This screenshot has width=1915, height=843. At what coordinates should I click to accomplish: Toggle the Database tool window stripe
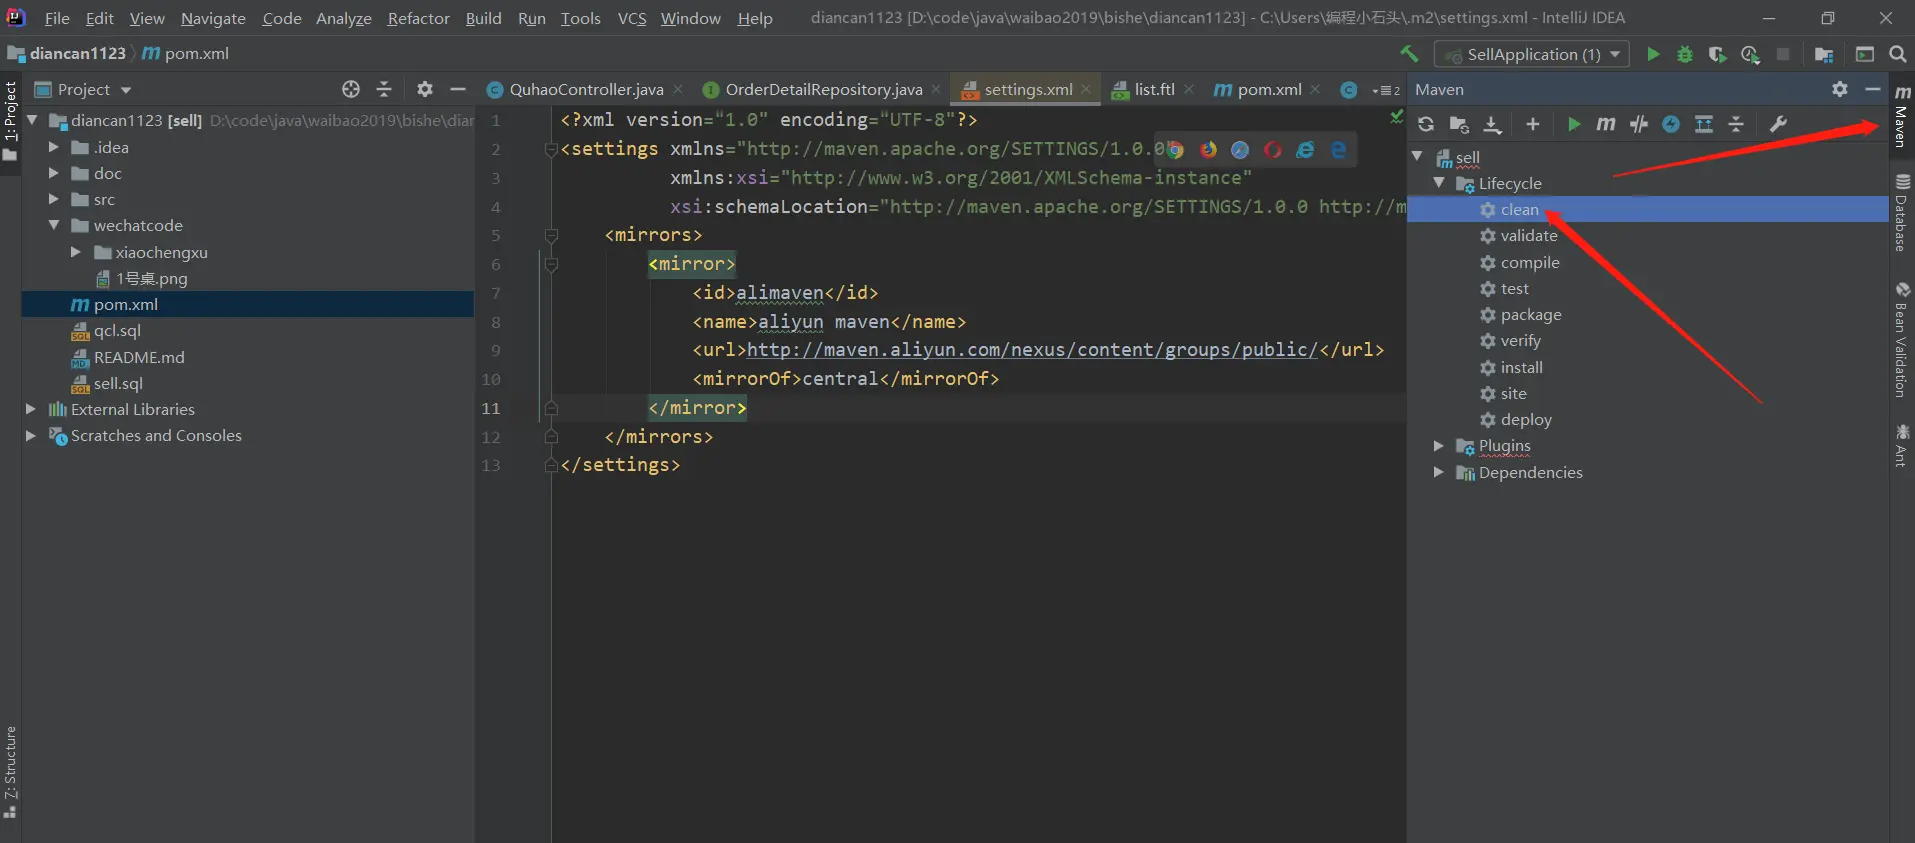[1902, 213]
